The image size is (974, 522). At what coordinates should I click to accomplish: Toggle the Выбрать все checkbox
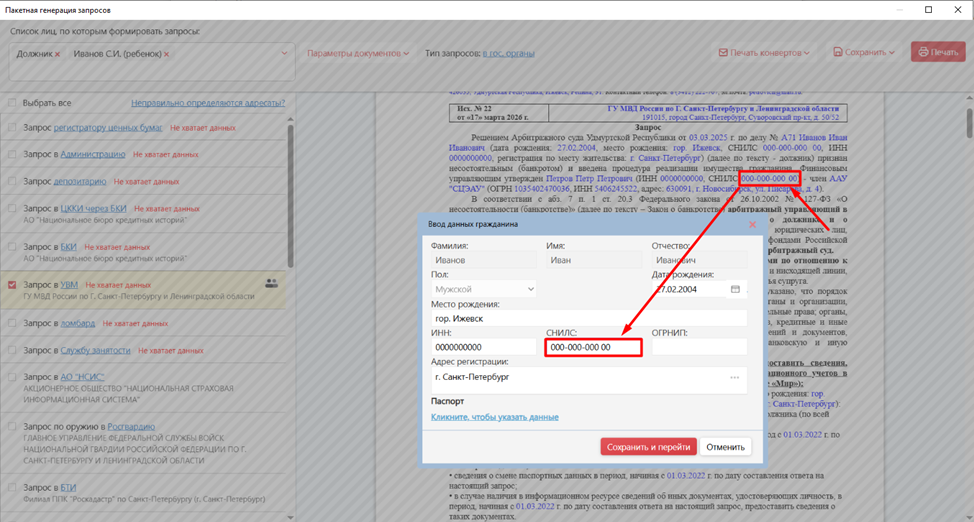12,103
